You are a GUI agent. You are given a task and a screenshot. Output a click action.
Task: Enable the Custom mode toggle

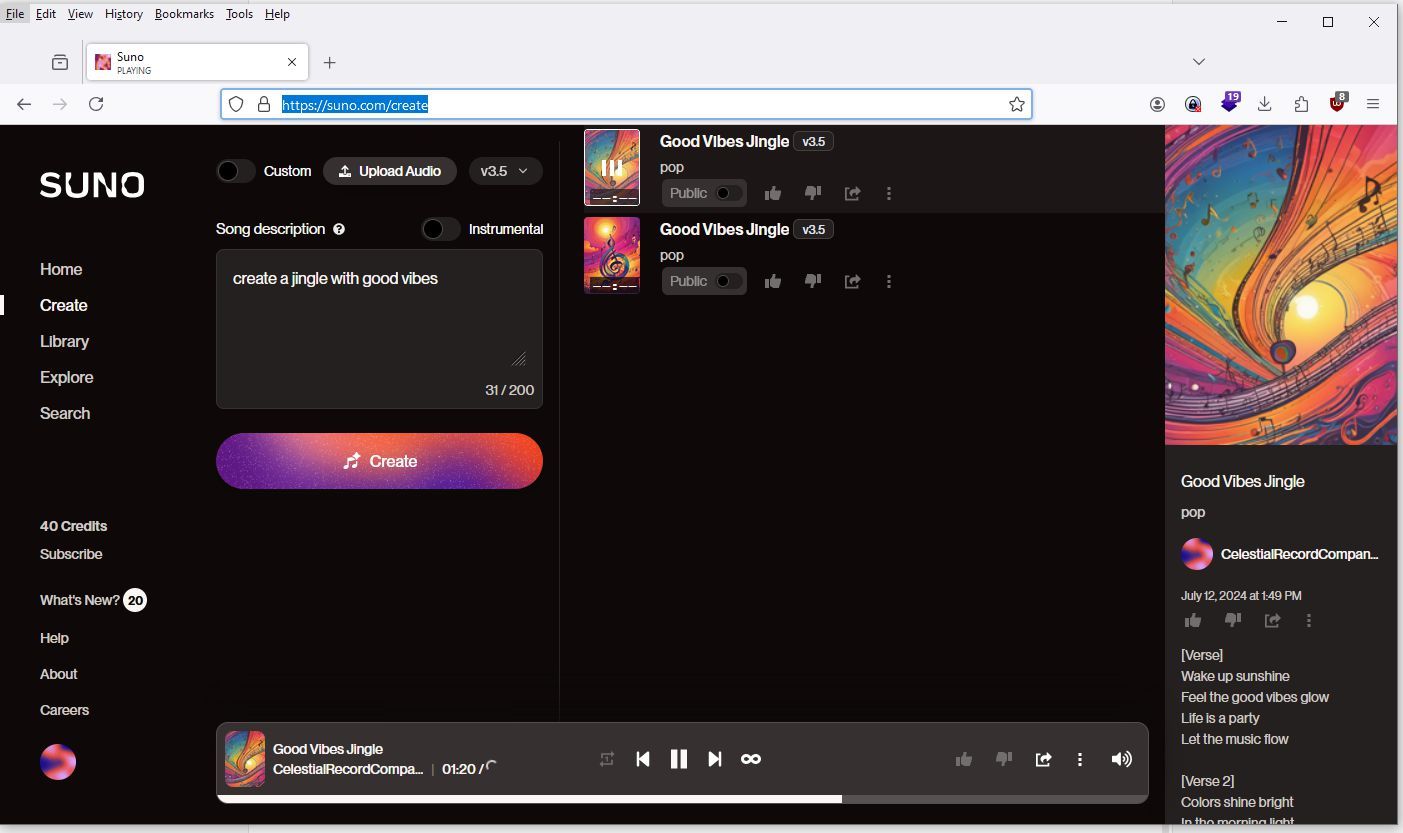(236, 171)
